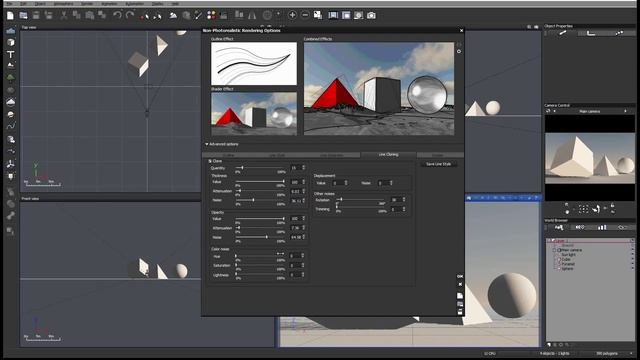Select the cloud tool in left toolbar
This screenshot has height=360, width=640.
pos(11,102)
